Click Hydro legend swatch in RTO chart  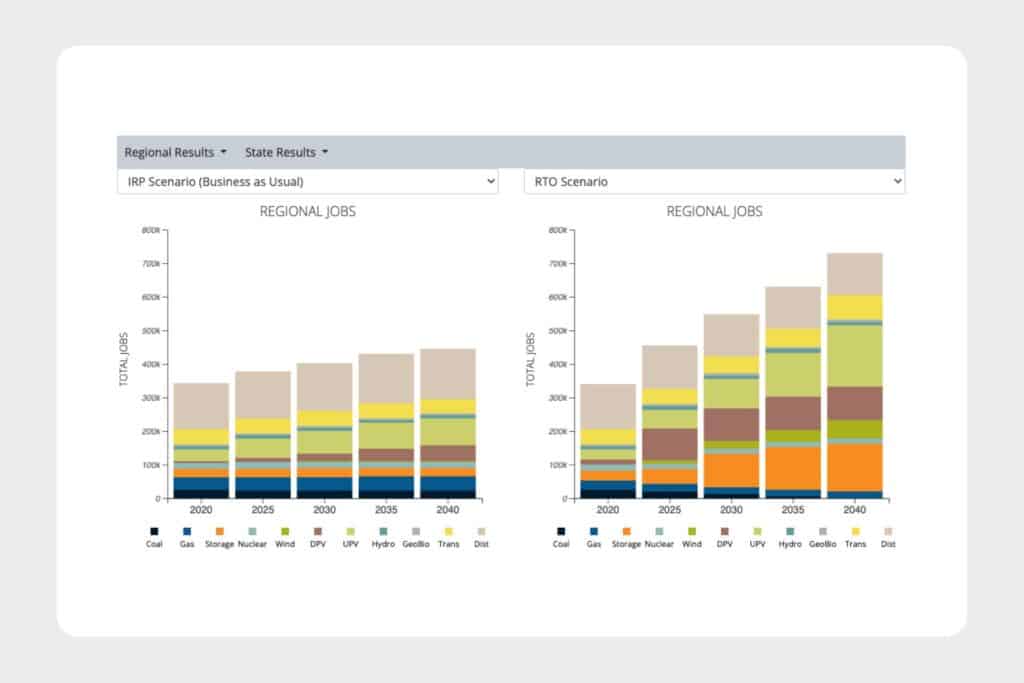(790, 531)
